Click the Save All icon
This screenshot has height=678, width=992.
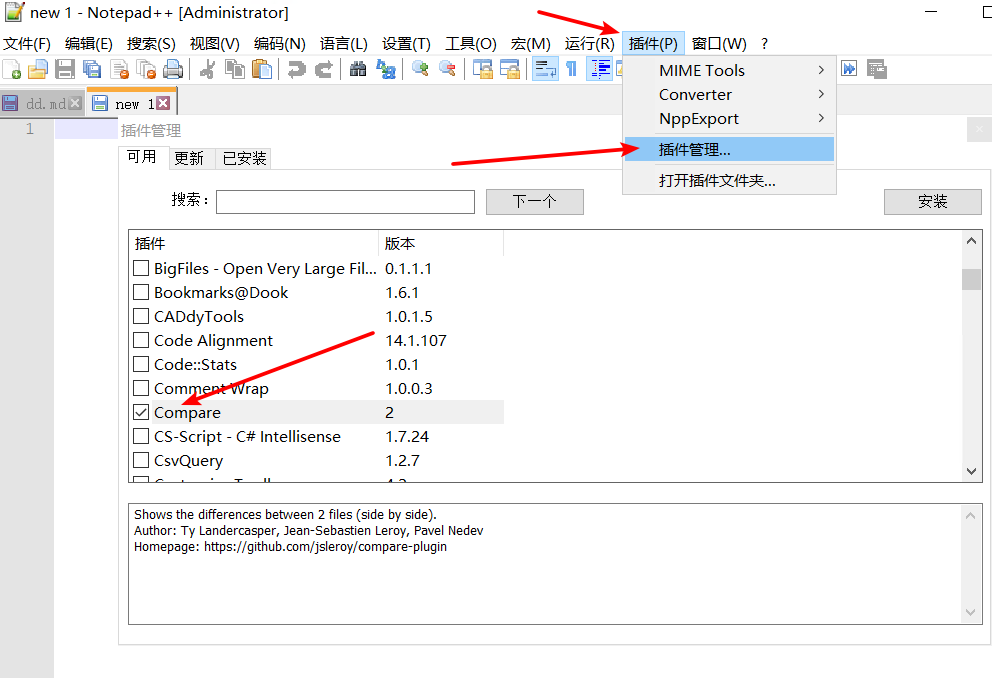click(x=92, y=69)
